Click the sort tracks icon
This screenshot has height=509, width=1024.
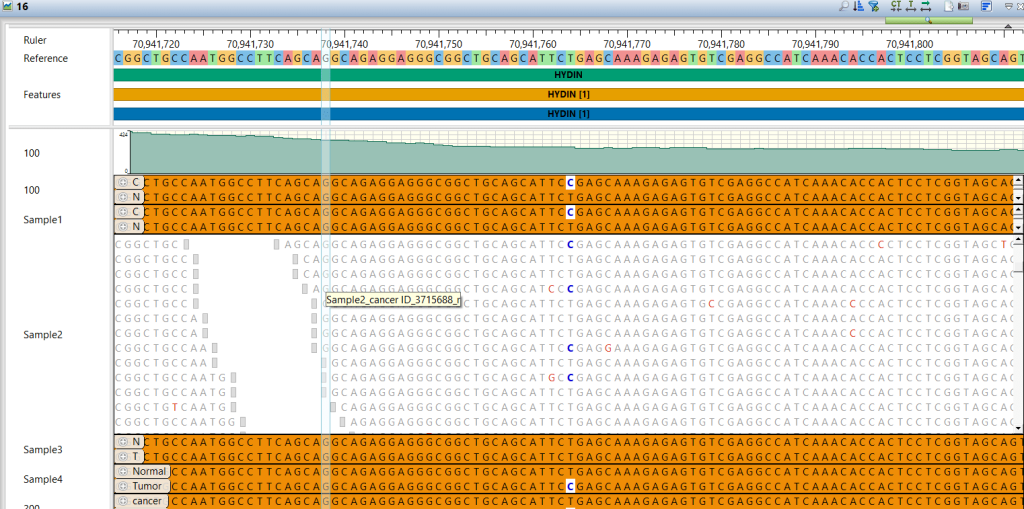[x=859, y=7]
